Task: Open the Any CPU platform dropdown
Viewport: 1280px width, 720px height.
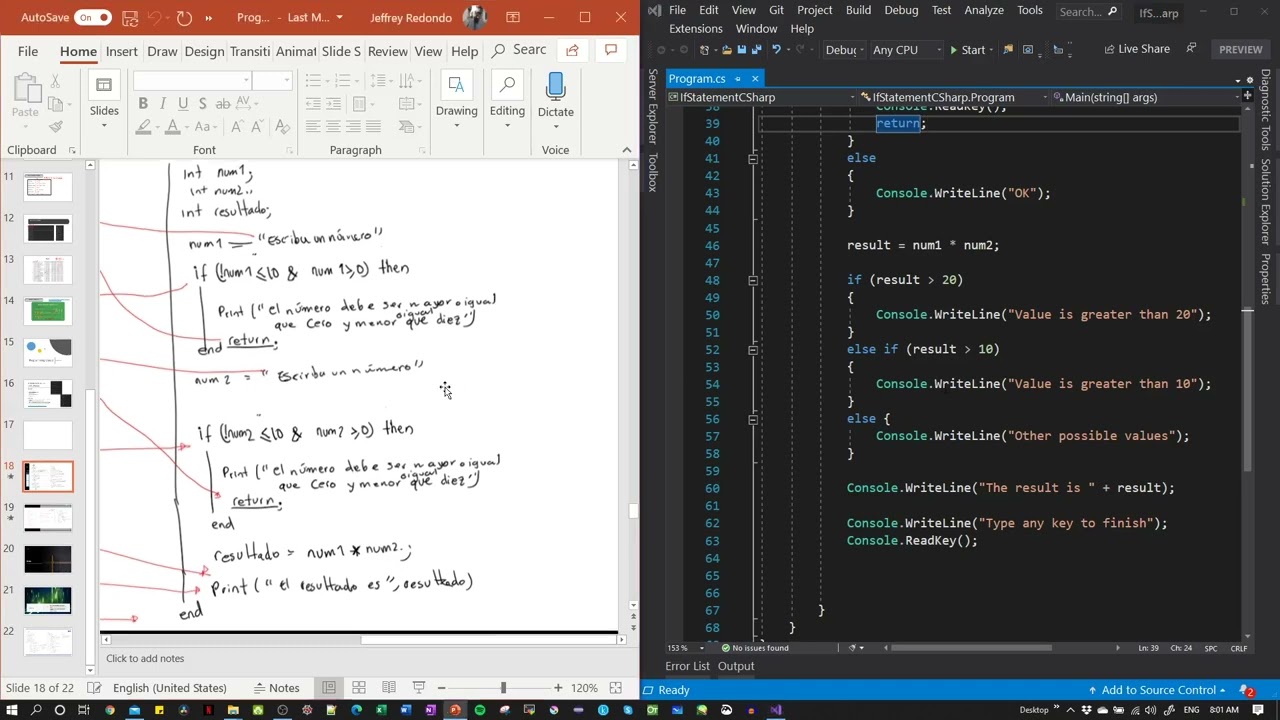Action: coord(907,50)
